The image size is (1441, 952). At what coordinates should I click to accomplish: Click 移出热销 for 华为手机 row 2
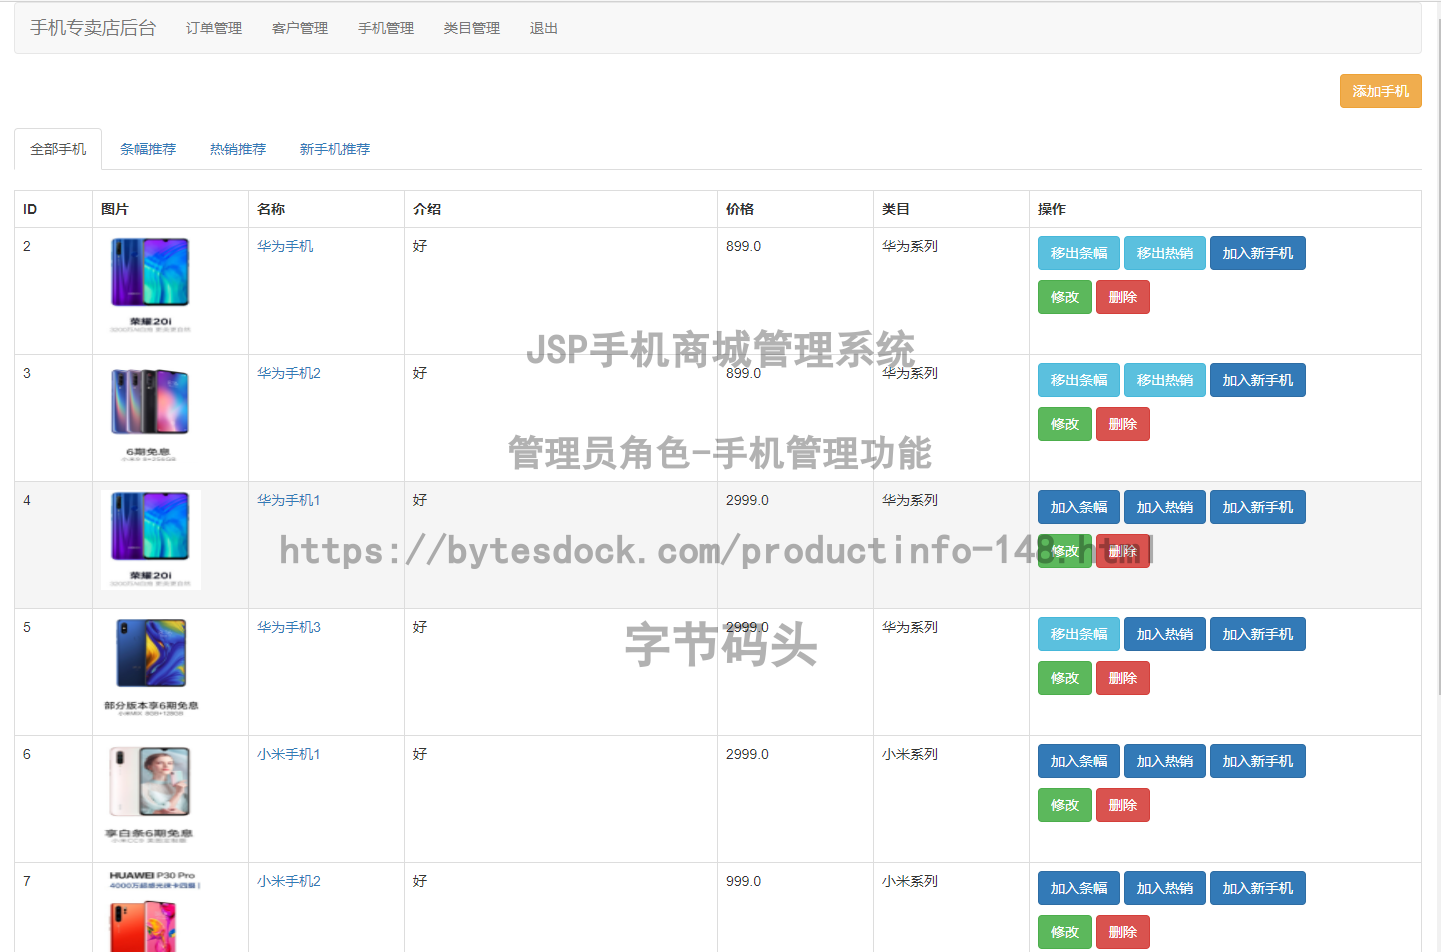point(1165,253)
